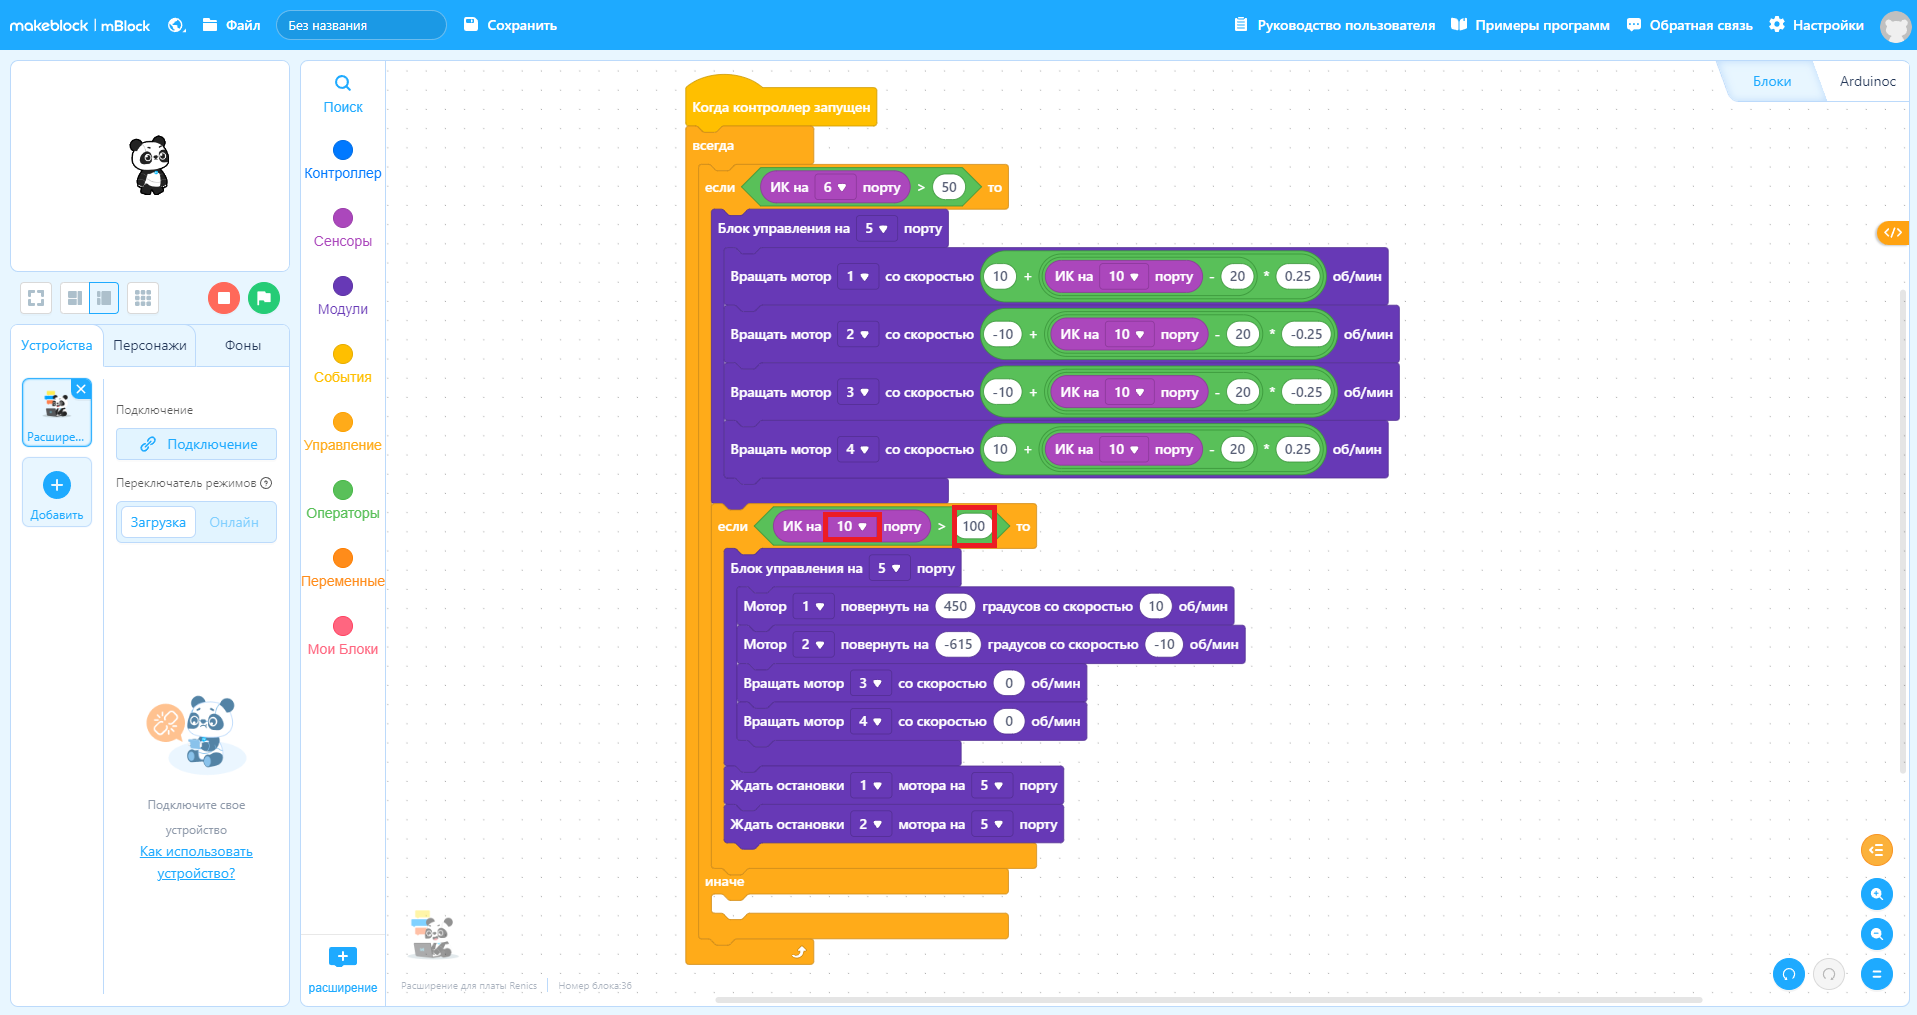The width and height of the screenshot is (1917, 1015).
Task: Open motor 1 dropdown in Вращать мотор block
Action: point(858,276)
